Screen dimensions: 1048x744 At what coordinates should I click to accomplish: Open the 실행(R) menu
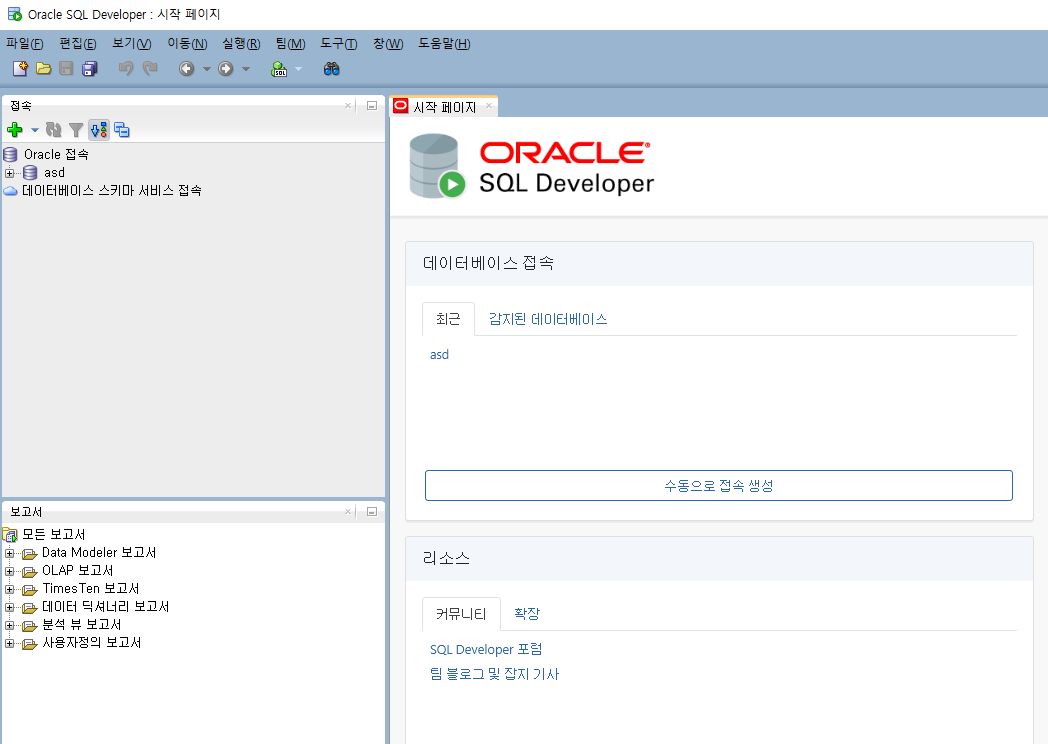(x=241, y=43)
